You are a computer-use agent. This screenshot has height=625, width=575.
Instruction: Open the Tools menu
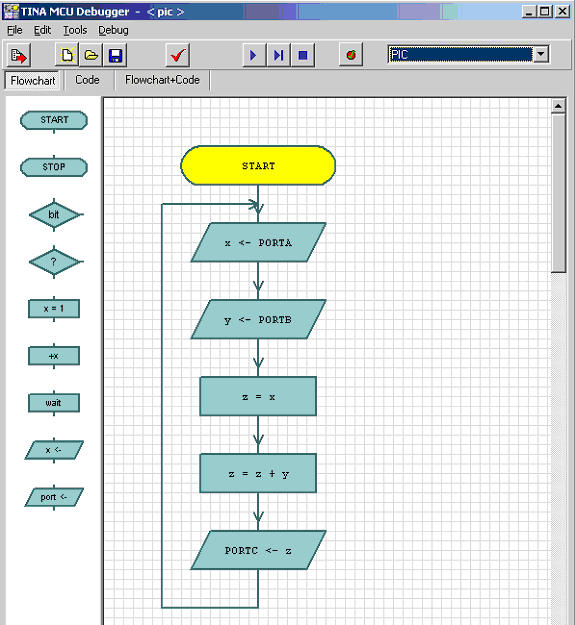[x=75, y=30]
